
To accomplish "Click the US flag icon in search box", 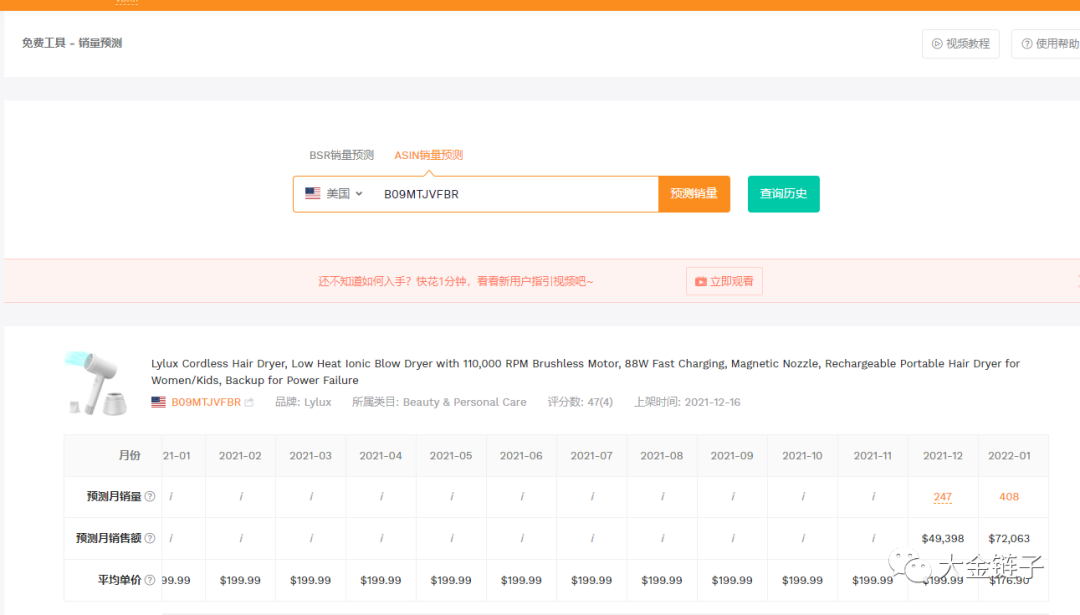I will tap(313, 194).
